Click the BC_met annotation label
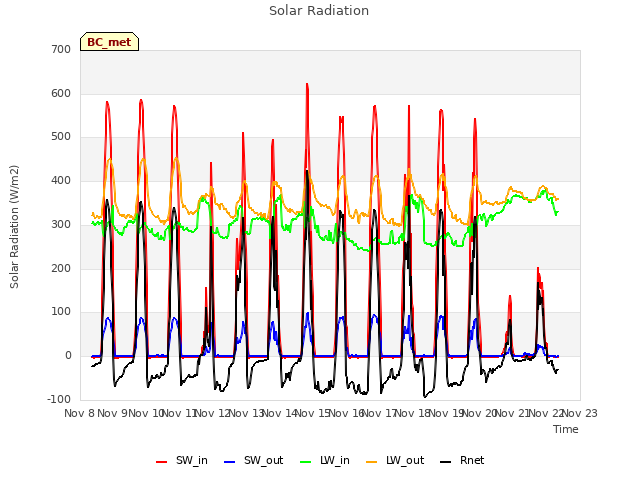This screenshot has width=640, height=480. [109, 42]
